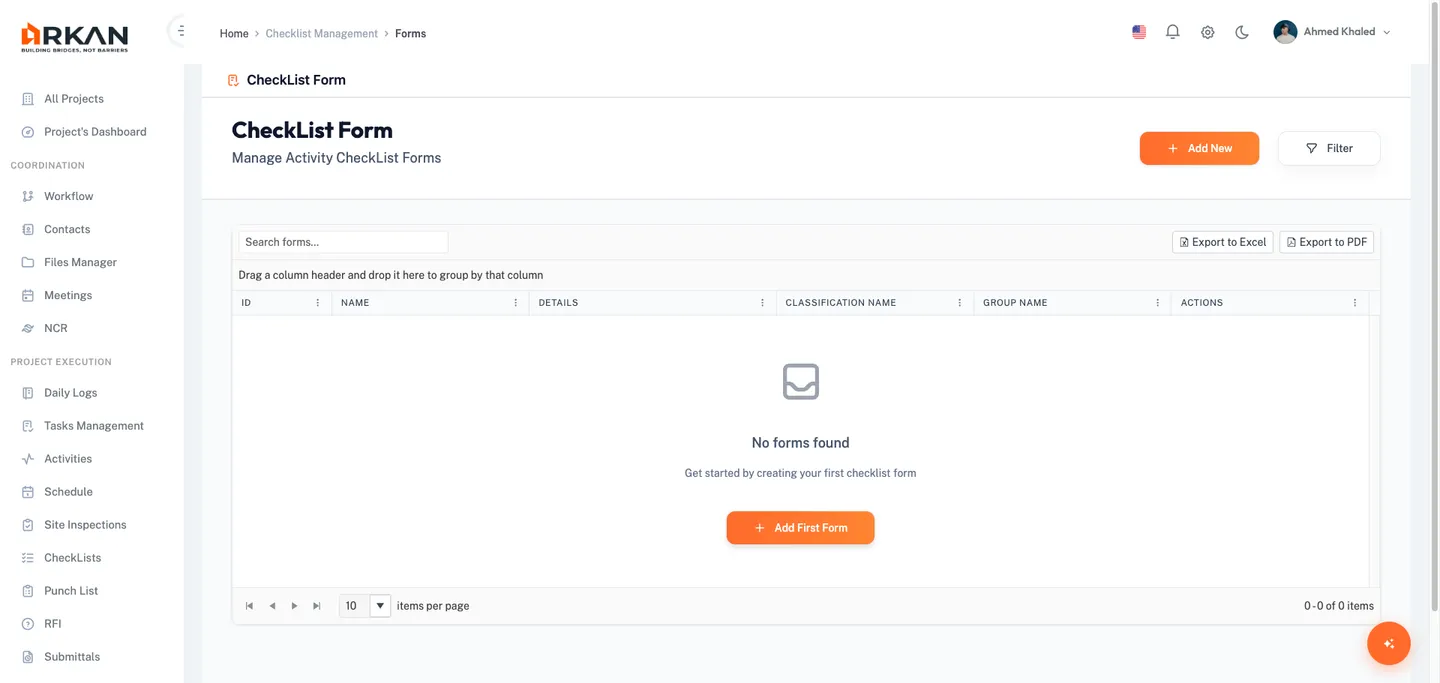1440x683 pixels.
Task: Collapse the sidebar with the hamburger toggle
Action: (180, 30)
